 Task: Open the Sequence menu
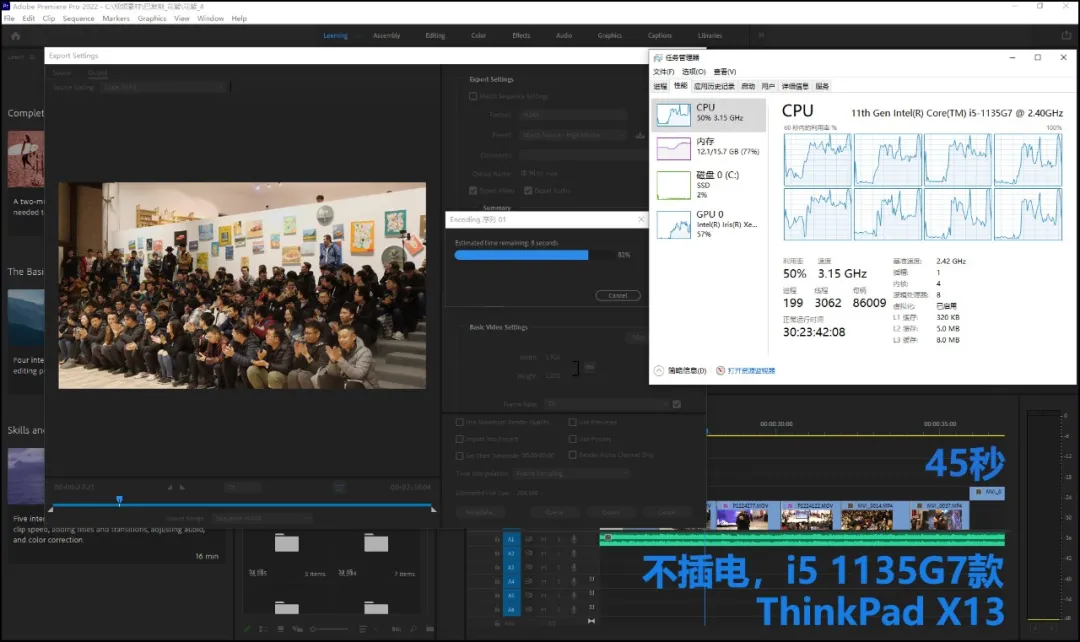(x=79, y=19)
